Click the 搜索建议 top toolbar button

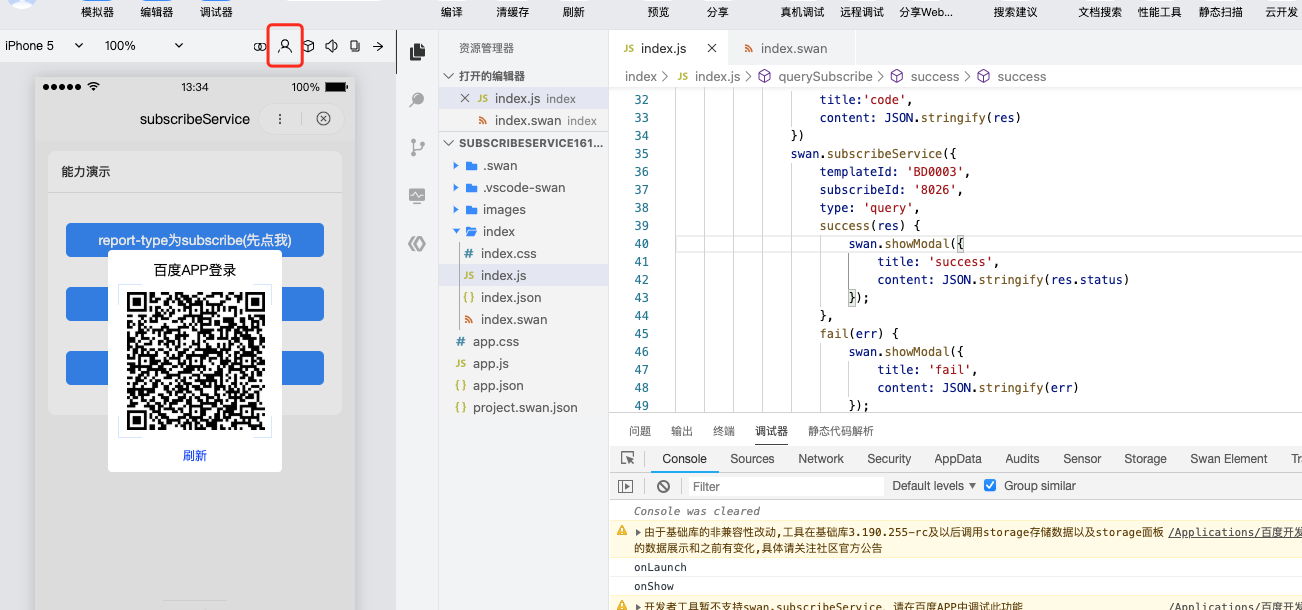[1015, 13]
